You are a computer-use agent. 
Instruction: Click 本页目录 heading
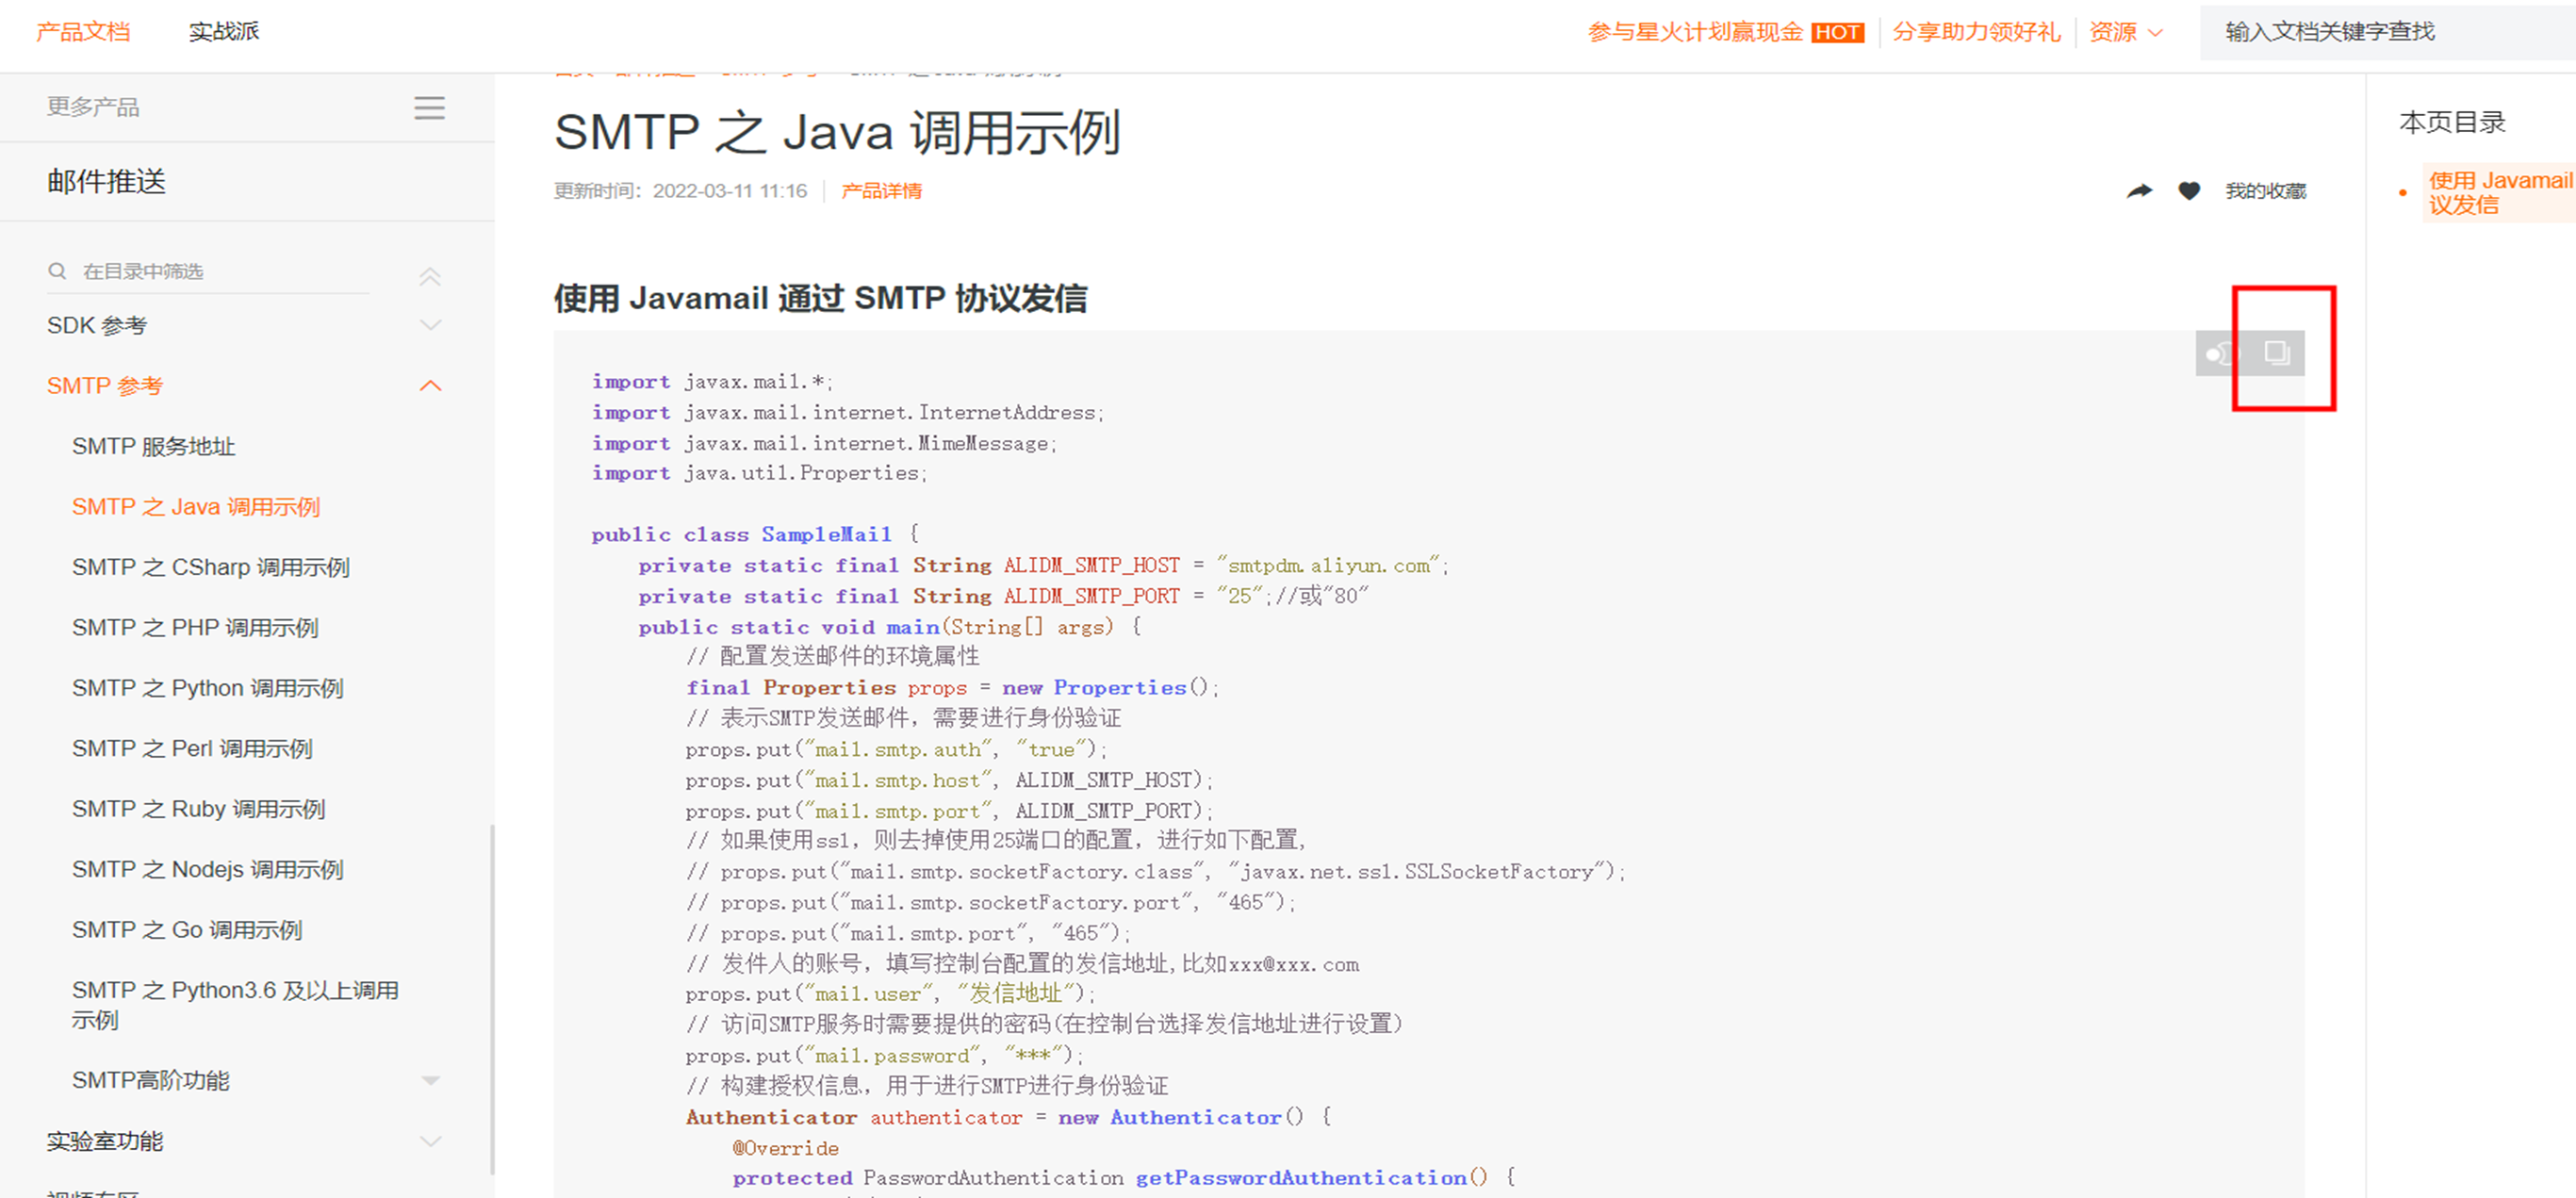tap(2452, 122)
